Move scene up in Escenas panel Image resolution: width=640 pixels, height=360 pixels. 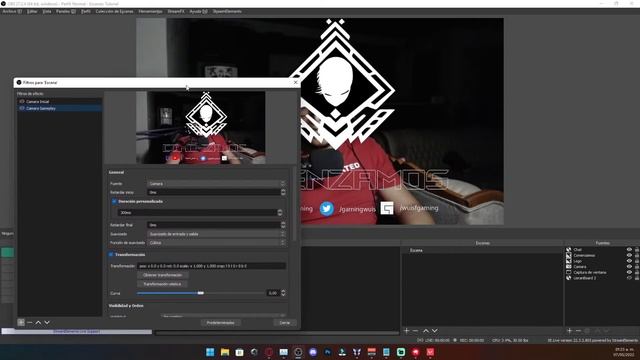pos(426,331)
